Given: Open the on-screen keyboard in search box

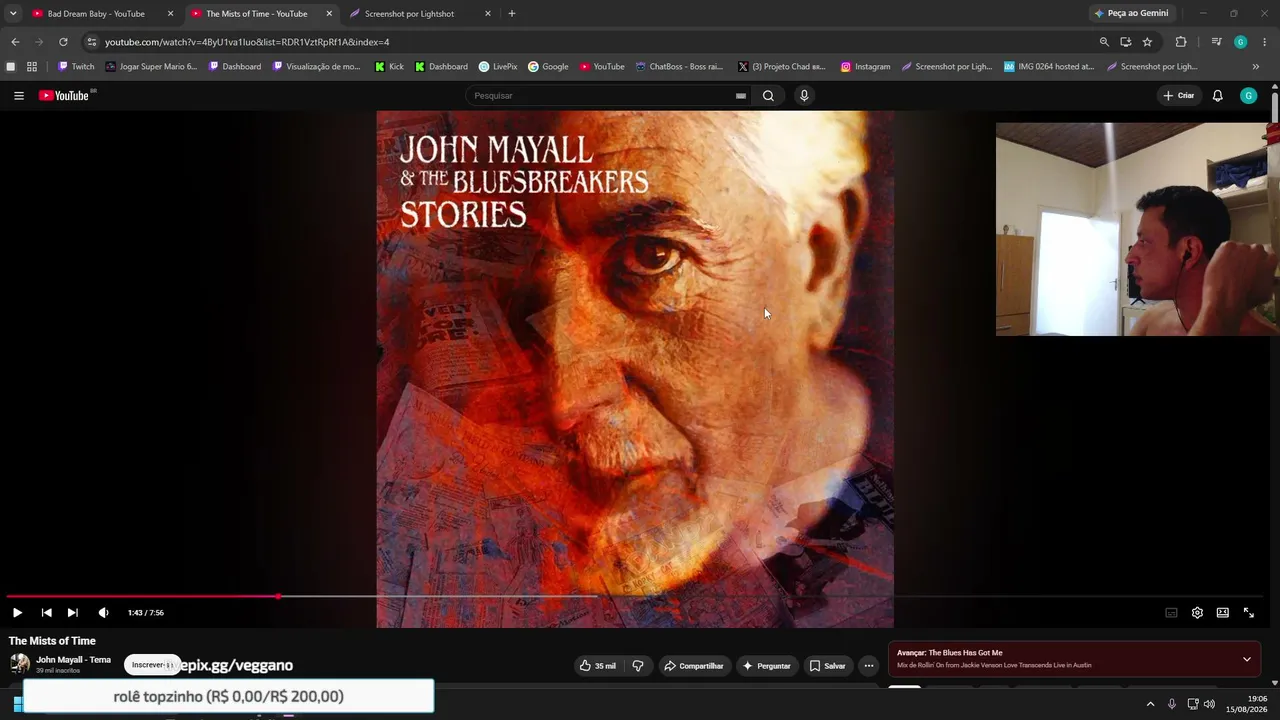Looking at the screenshot, I should tap(740, 96).
